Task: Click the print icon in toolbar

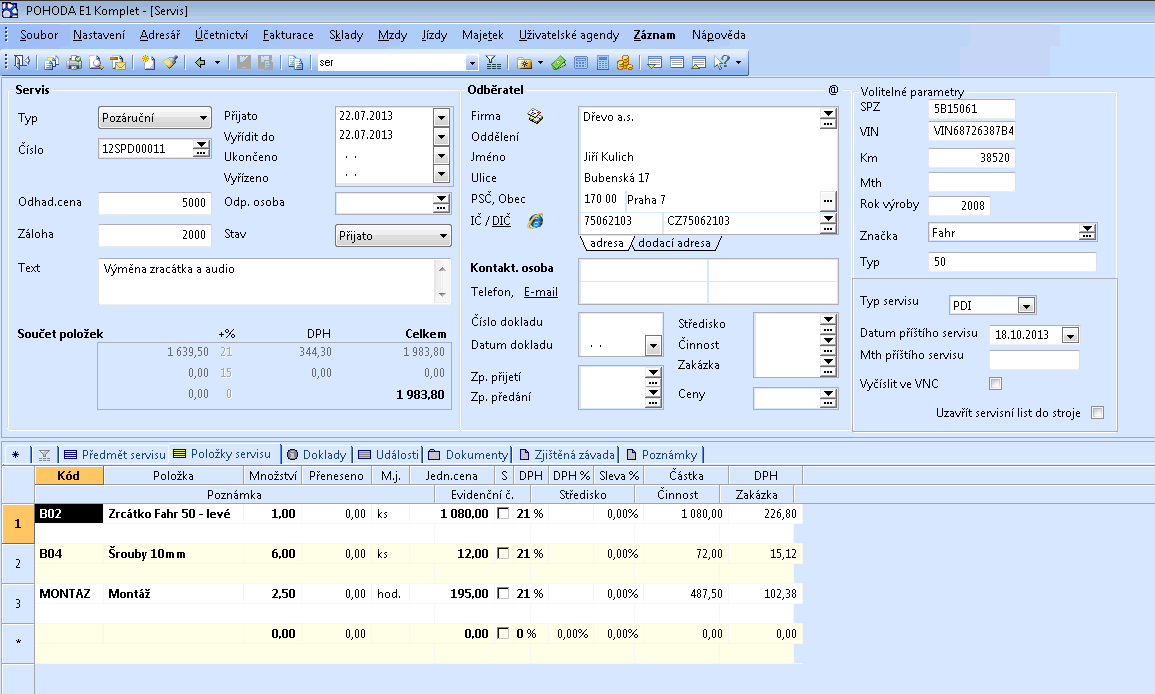Action: coord(74,63)
